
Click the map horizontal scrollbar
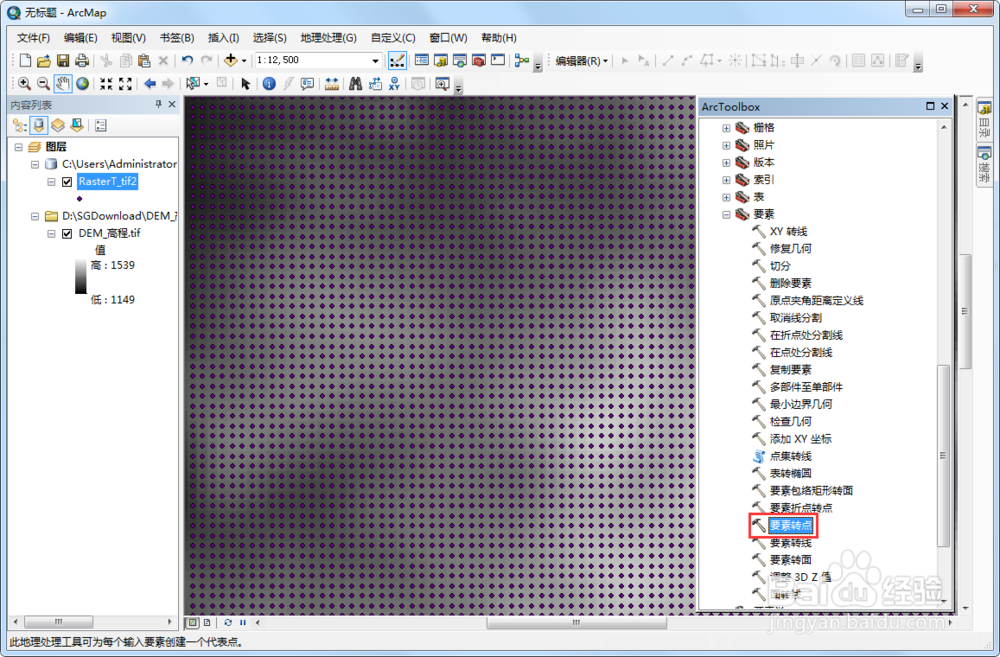pos(576,622)
